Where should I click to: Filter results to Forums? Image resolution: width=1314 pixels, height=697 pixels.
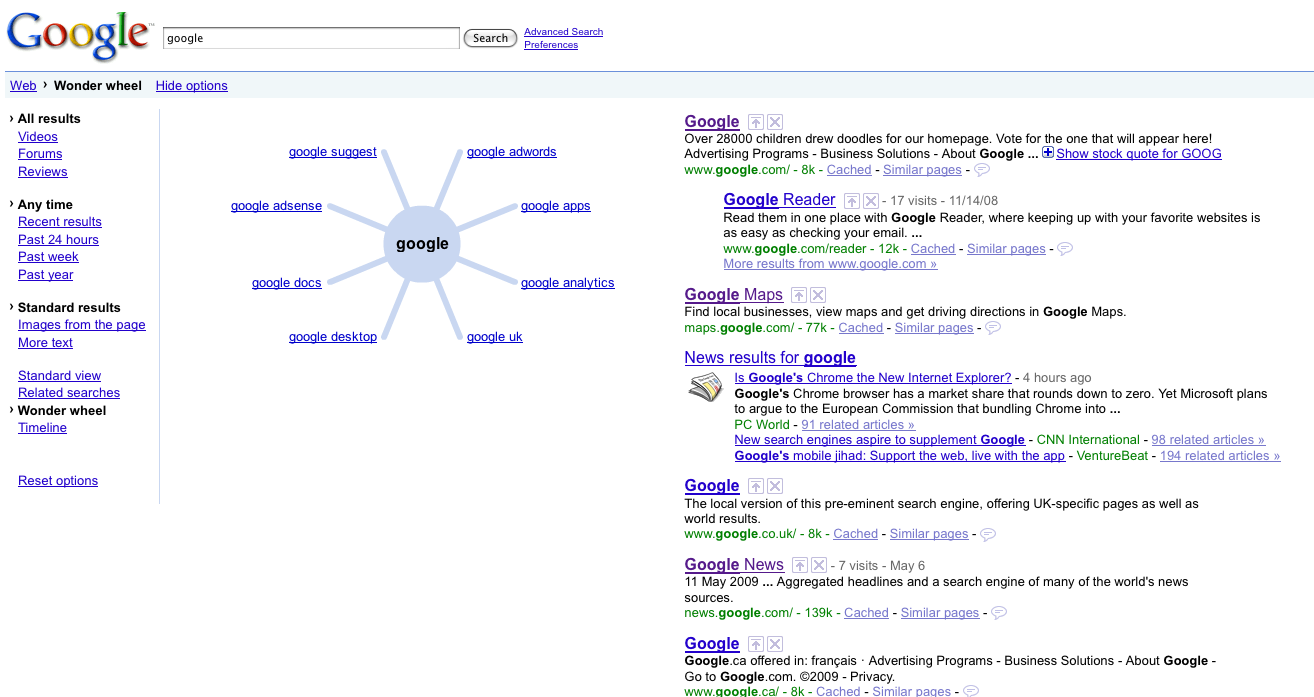tap(40, 154)
